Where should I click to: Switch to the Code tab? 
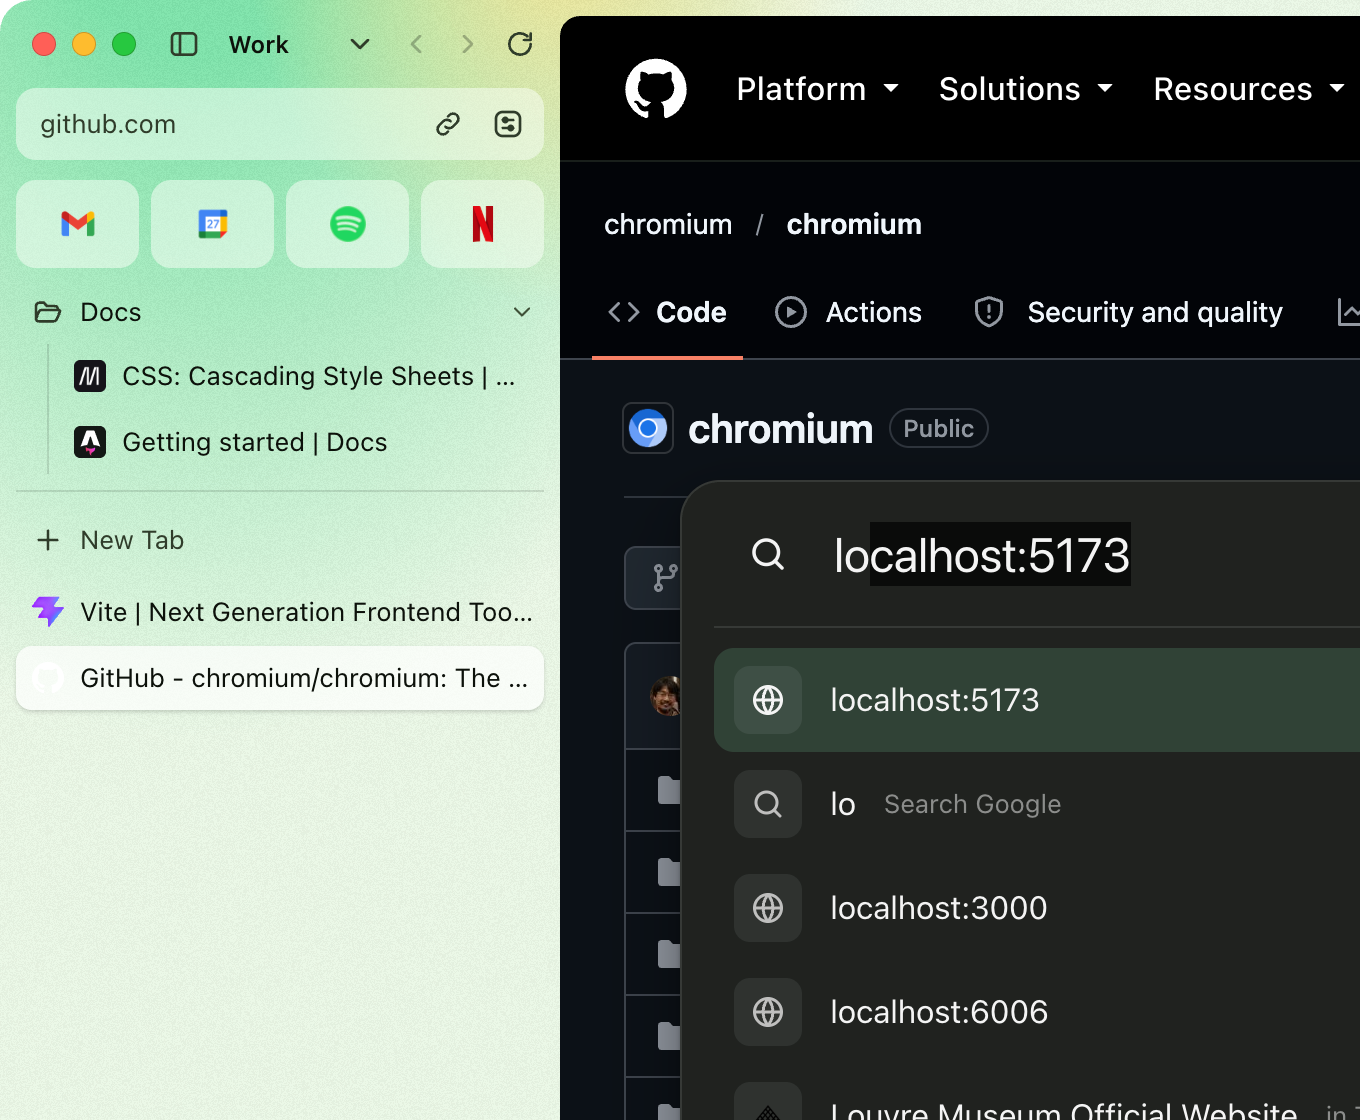tap(667, 312)
